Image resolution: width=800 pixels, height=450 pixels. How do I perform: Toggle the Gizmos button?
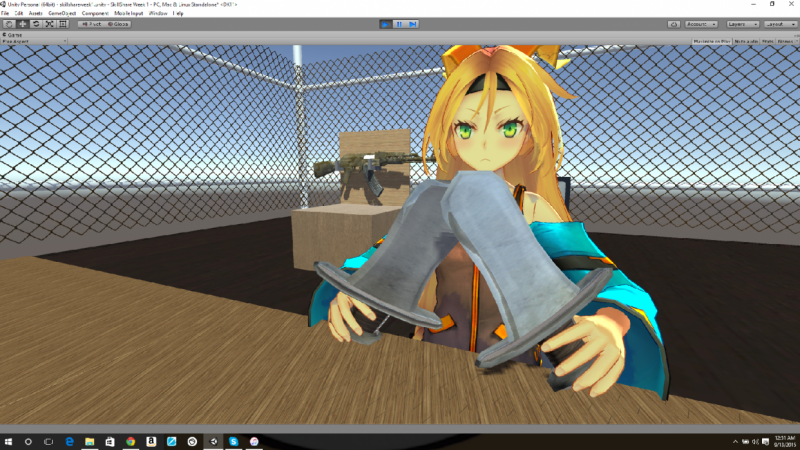786,41
